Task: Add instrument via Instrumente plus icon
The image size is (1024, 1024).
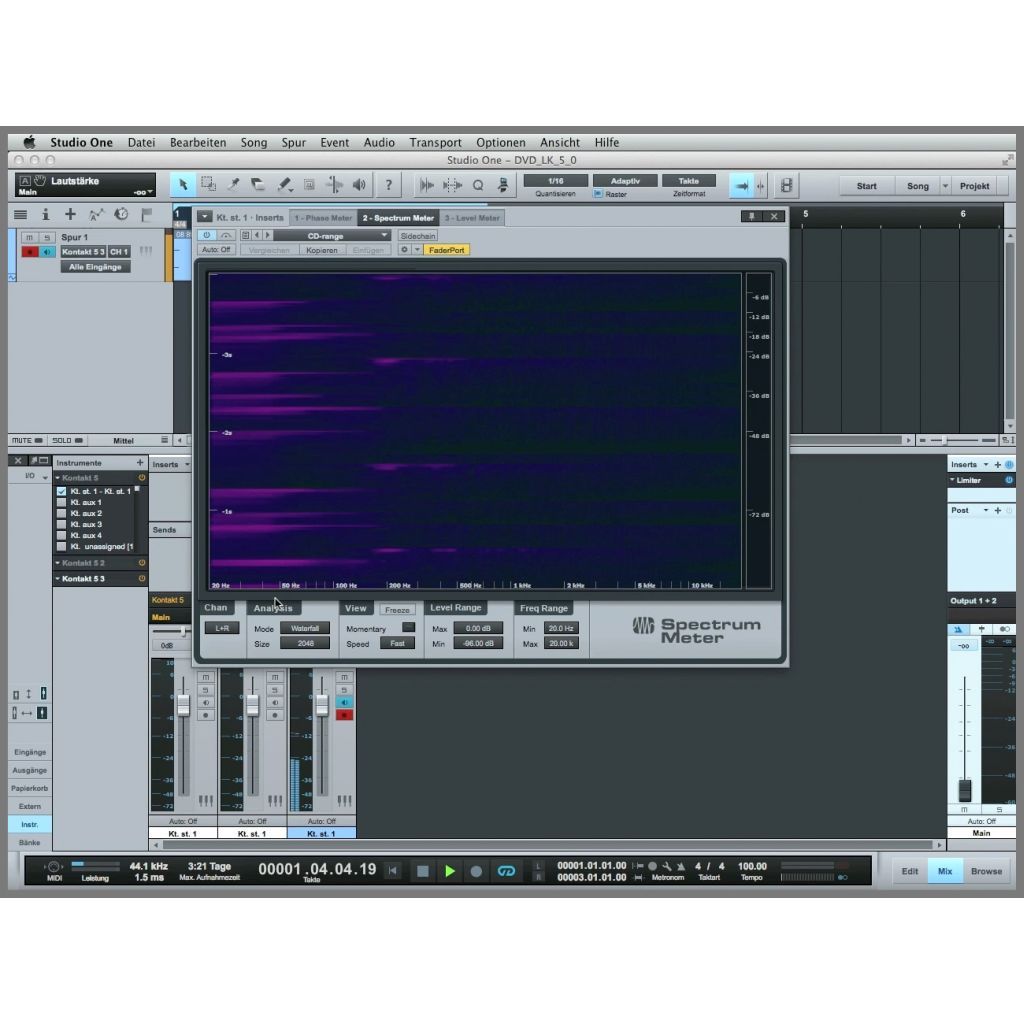Action: click(x=140, y=462)
